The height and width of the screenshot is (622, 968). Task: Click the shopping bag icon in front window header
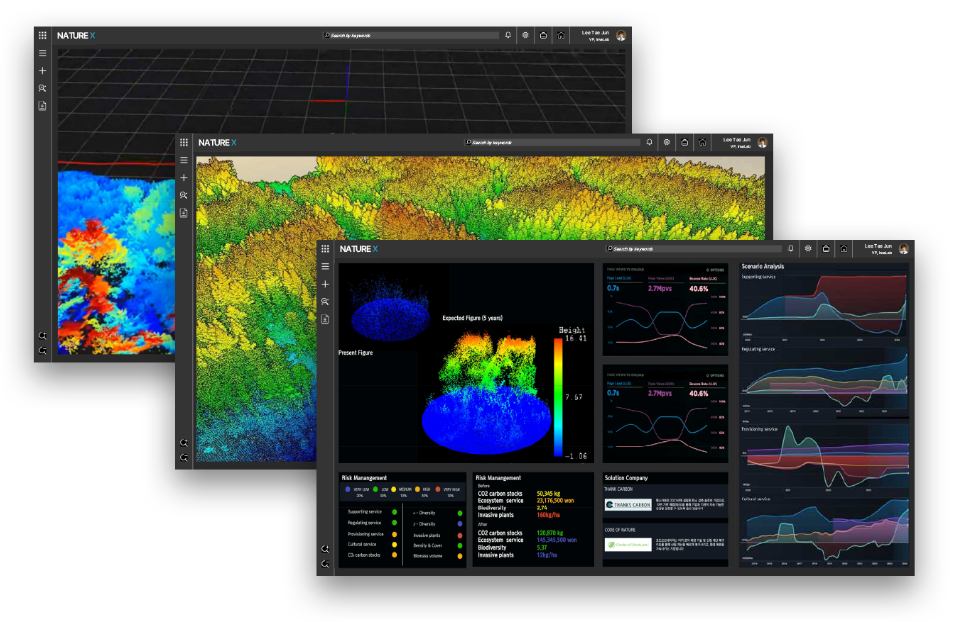click(826, 249)
